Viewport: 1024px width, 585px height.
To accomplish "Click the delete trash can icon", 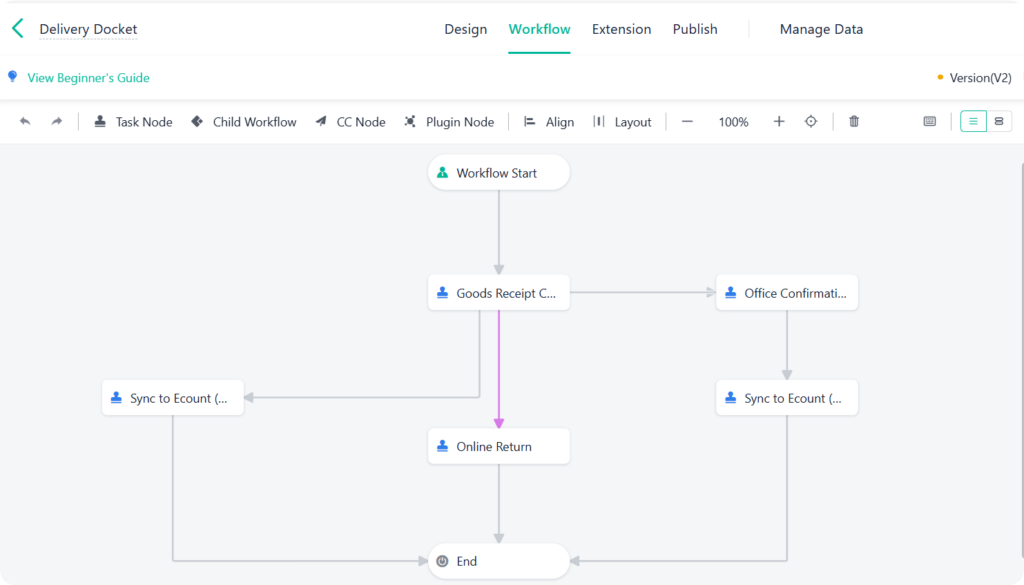I will coord(854,122).
